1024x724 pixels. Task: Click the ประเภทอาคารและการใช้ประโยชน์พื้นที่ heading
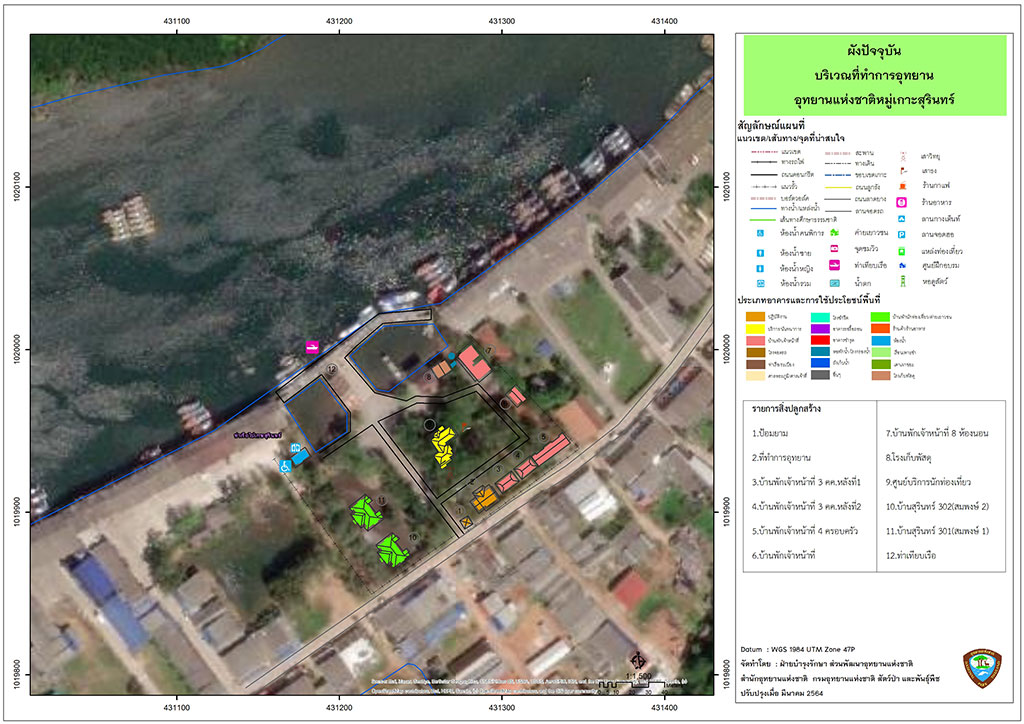click(x=808, y=300)
